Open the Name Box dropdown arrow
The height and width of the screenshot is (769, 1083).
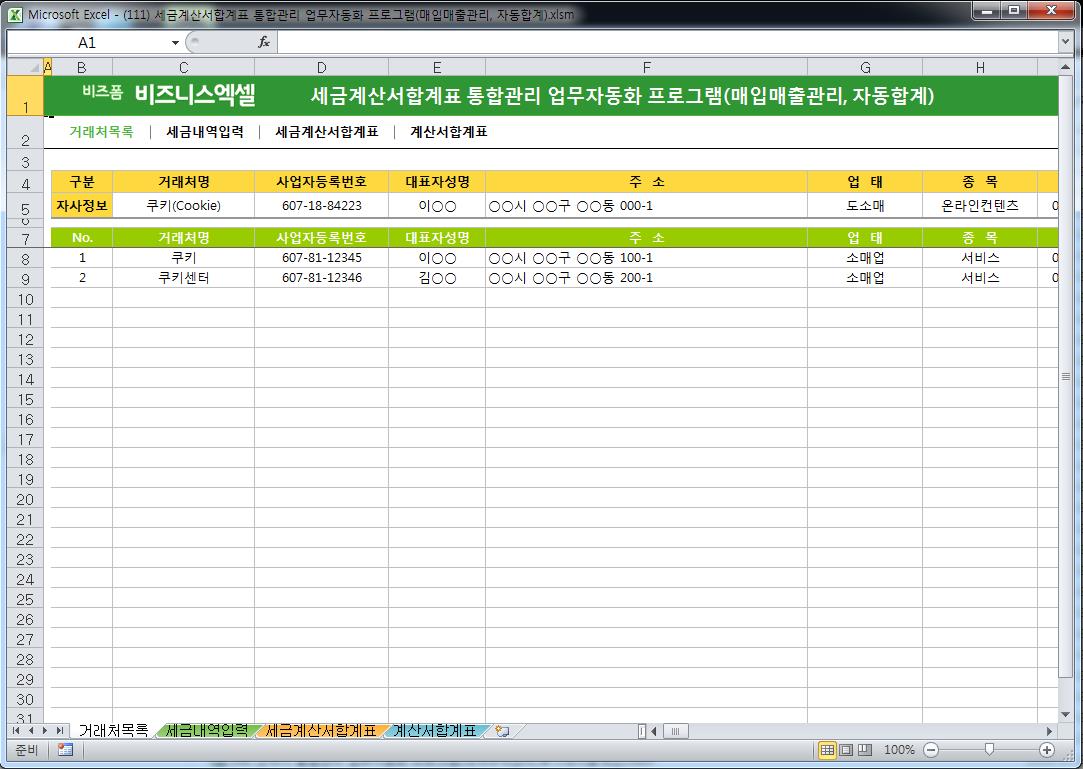click(176, 42)
